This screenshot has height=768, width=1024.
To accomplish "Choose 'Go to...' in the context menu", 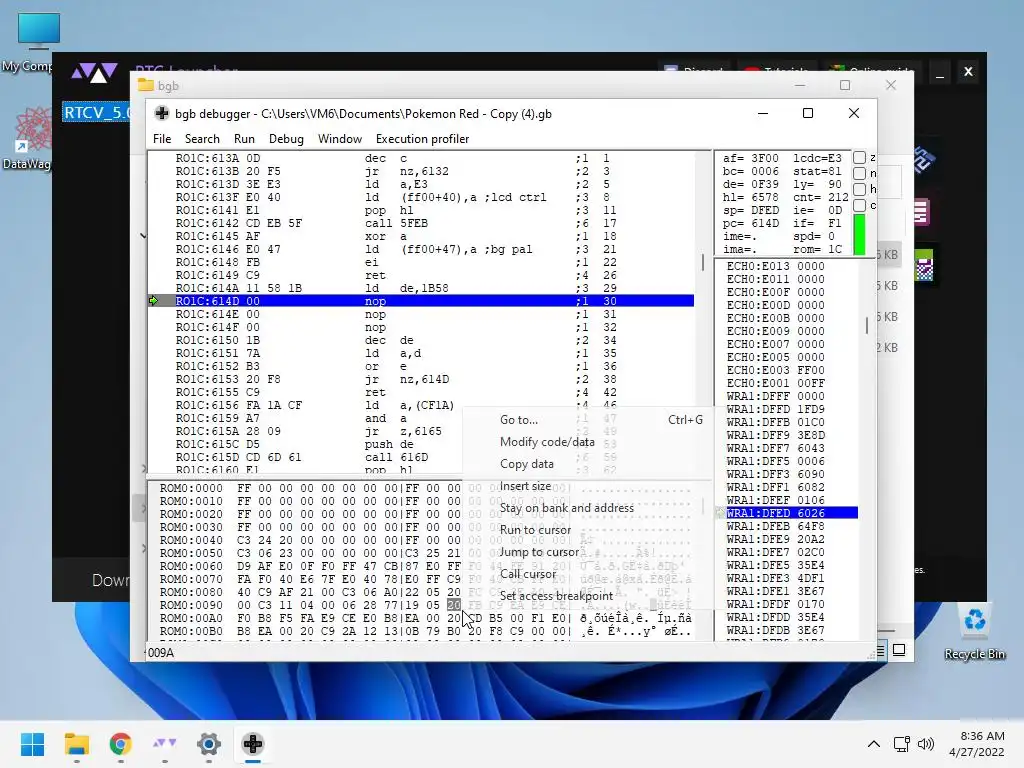I will pyautogui.click(x=519, y=420).
